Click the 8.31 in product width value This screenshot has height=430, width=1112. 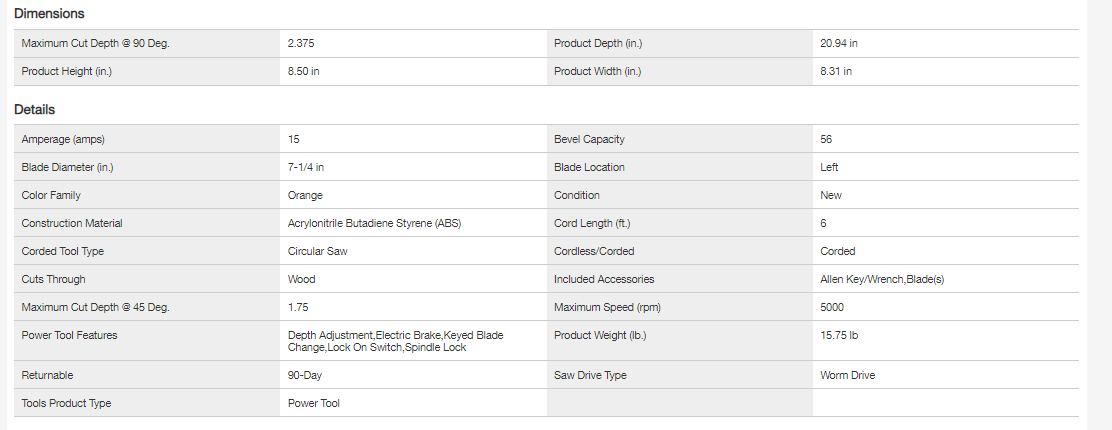click(x=835, y=72)
